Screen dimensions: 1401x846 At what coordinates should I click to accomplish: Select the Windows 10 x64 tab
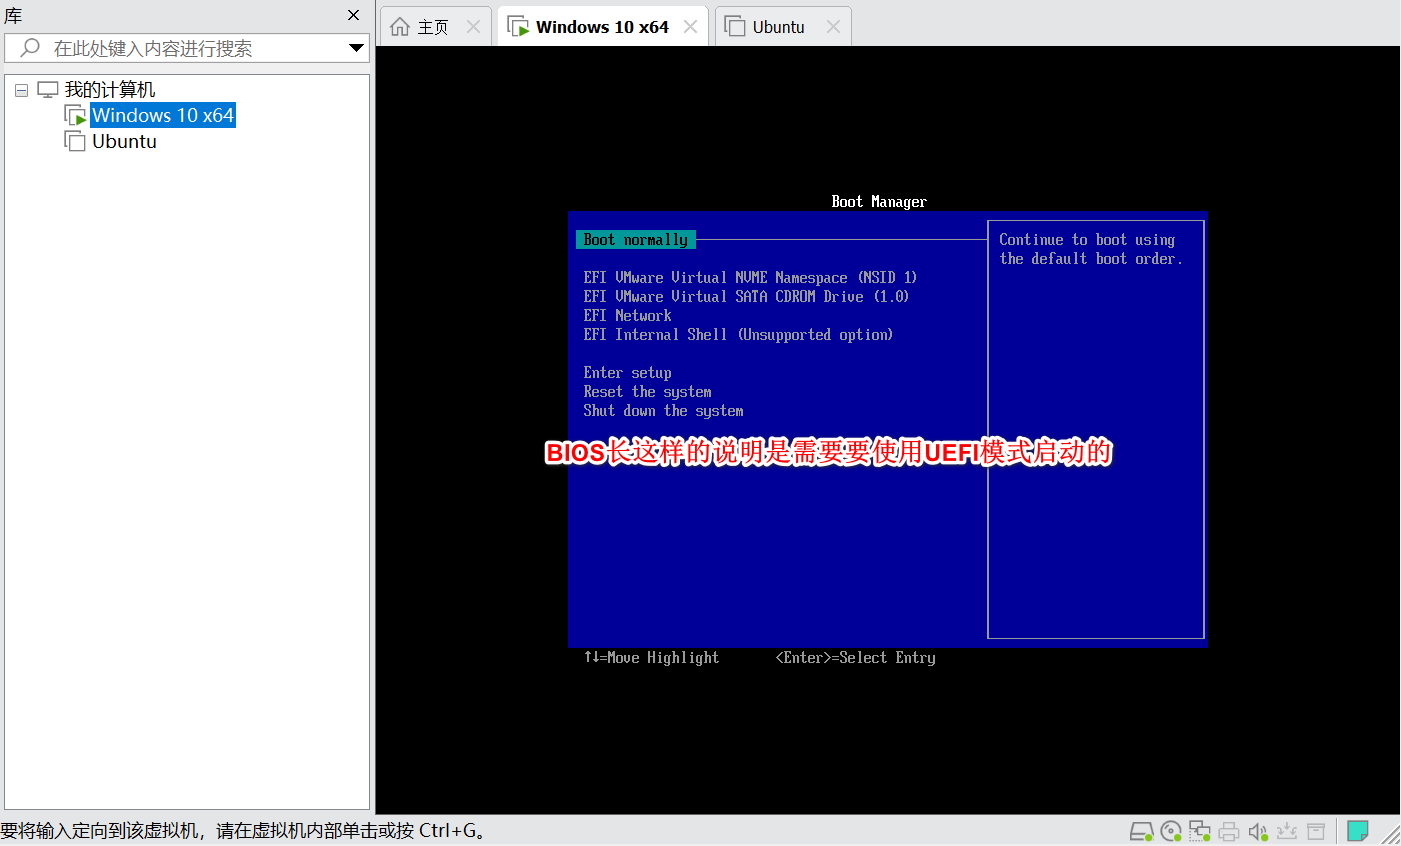(x=603, y=26)
